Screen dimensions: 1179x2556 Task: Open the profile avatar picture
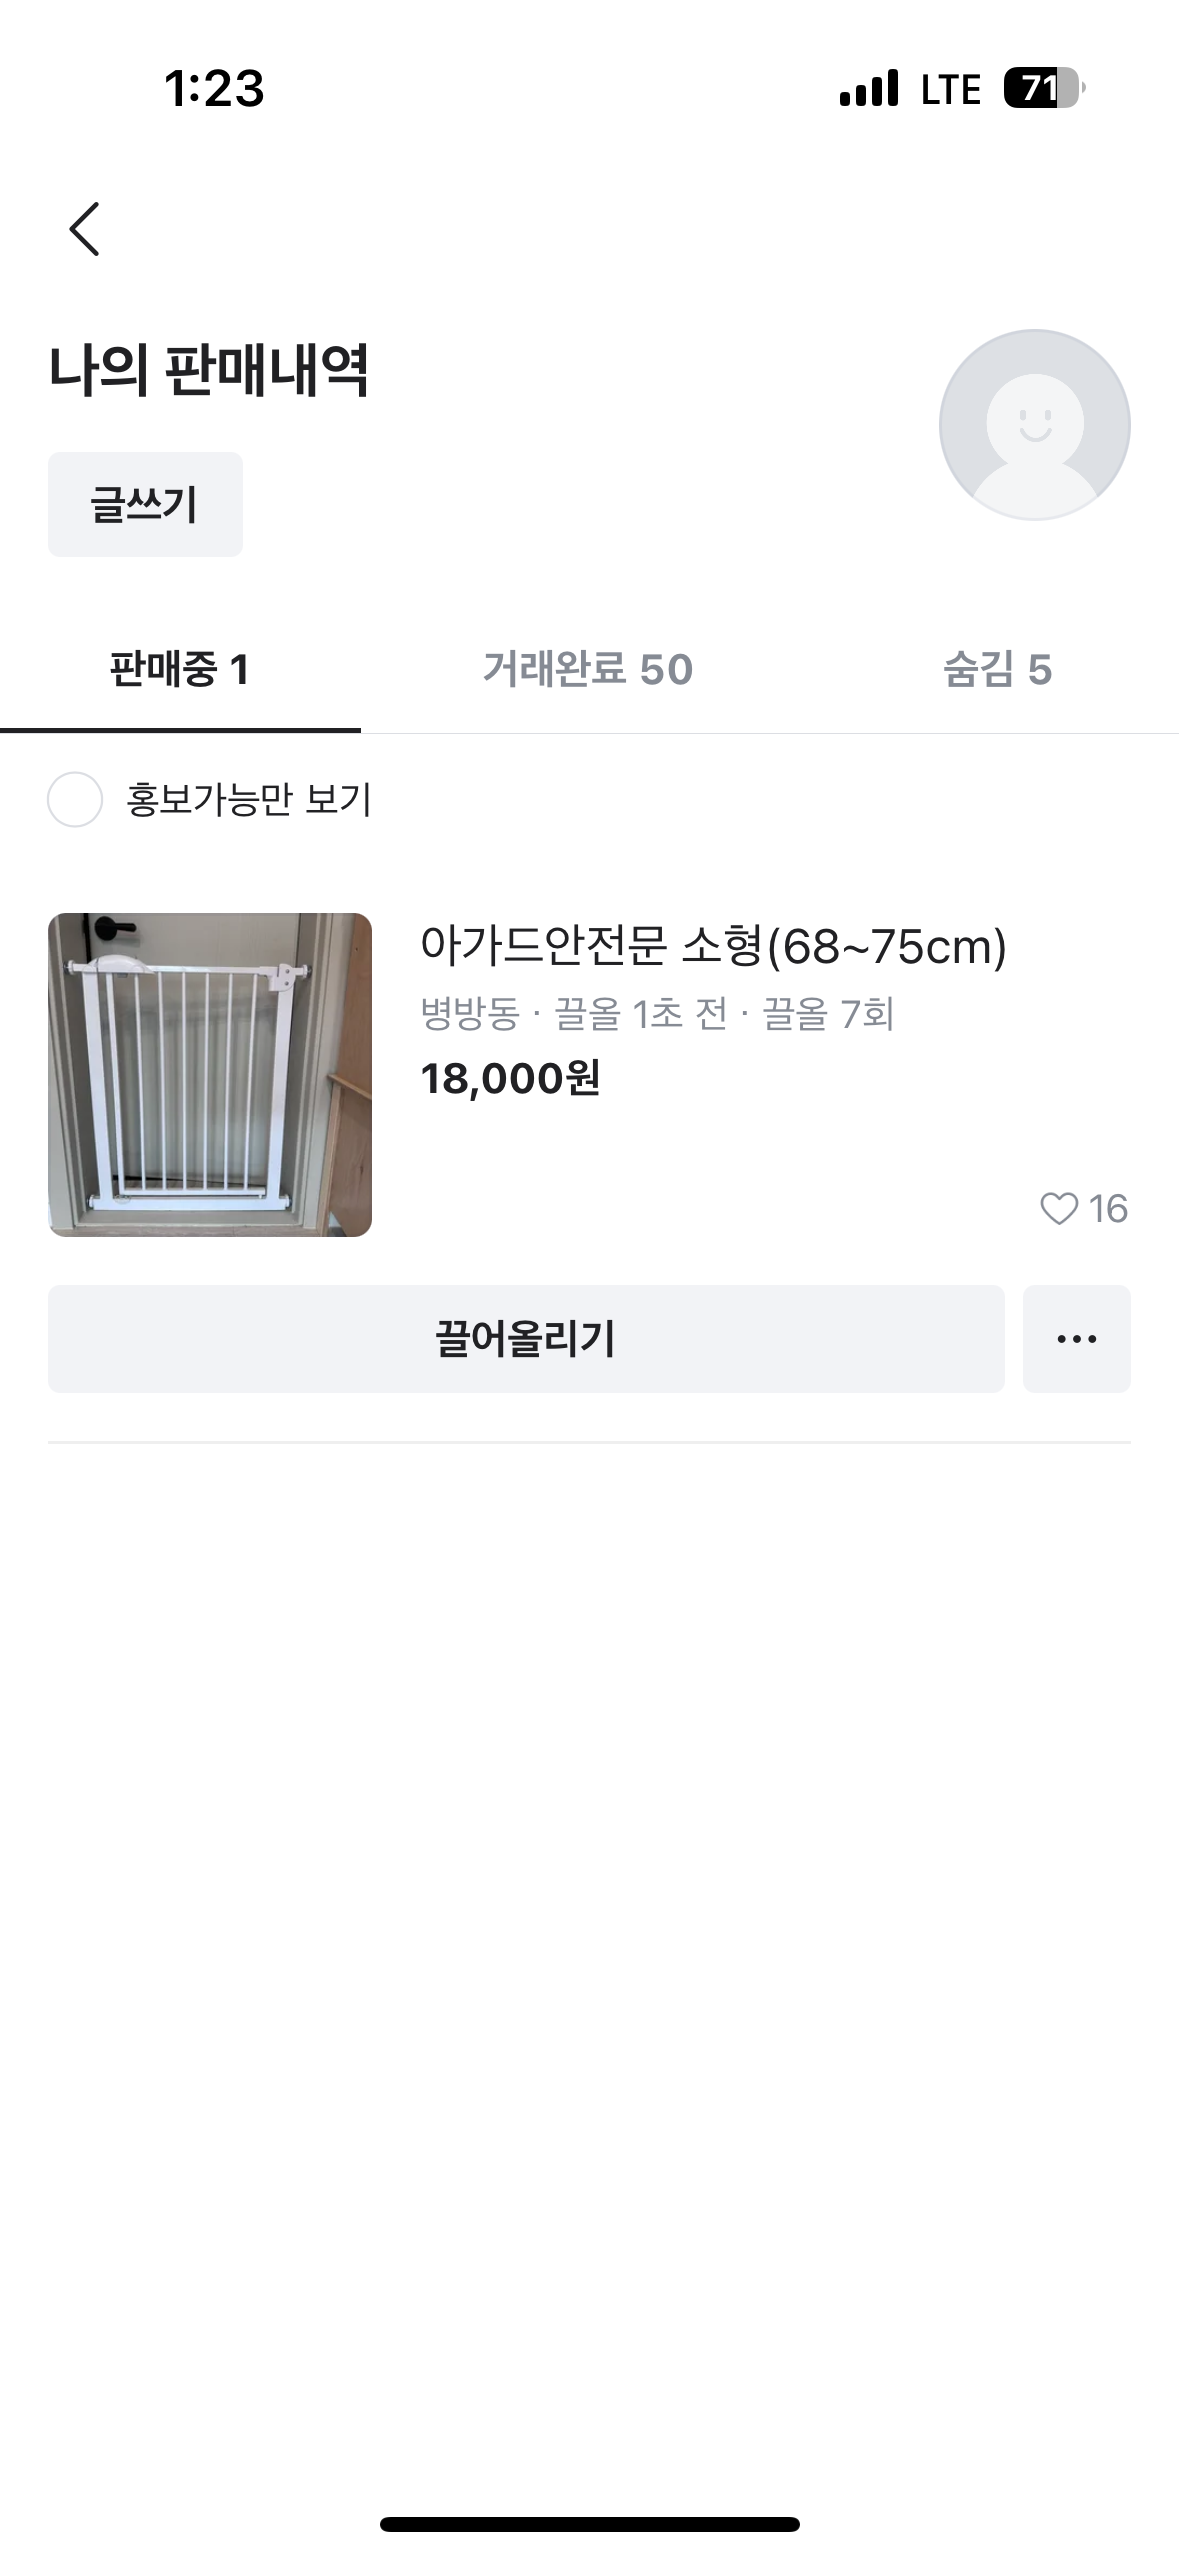(1034, 425)
